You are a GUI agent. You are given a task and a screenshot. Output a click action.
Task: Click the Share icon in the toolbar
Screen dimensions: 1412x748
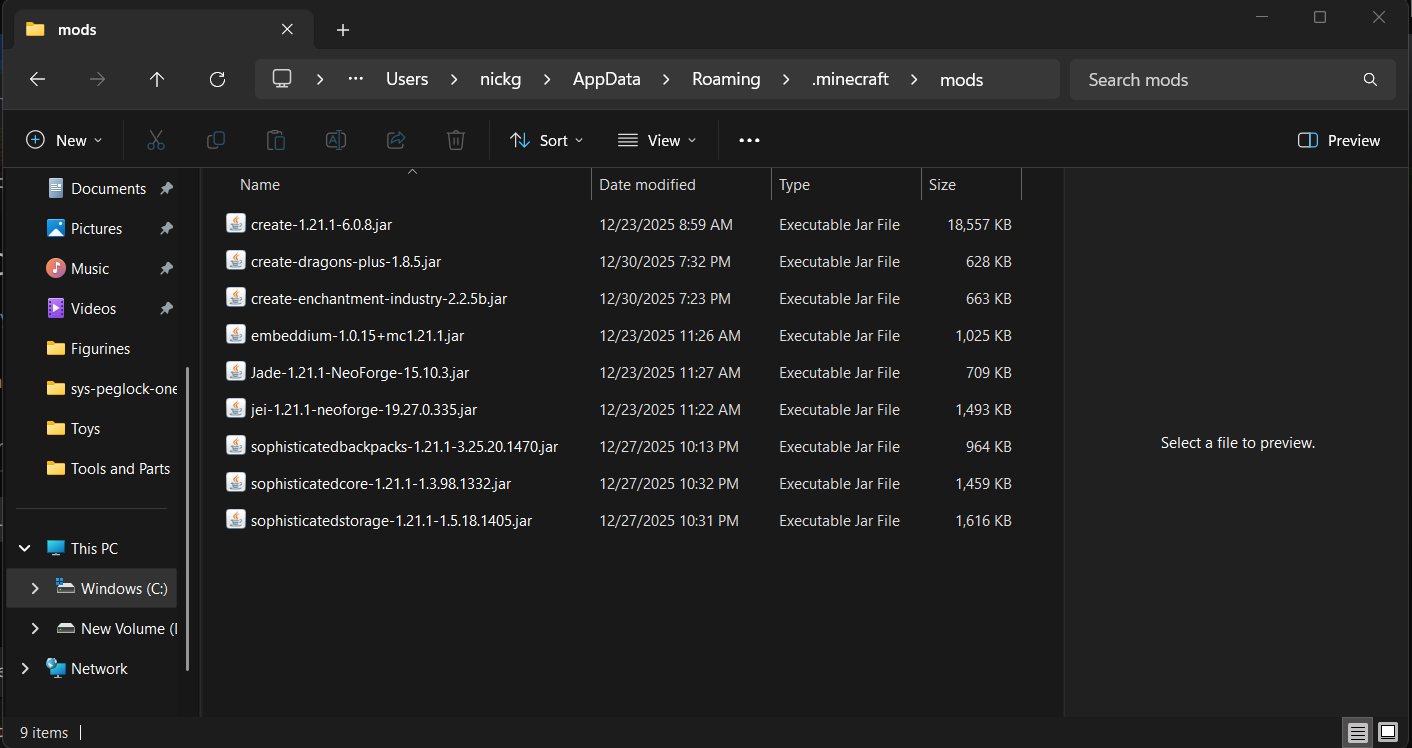click(x=396, y=140)
